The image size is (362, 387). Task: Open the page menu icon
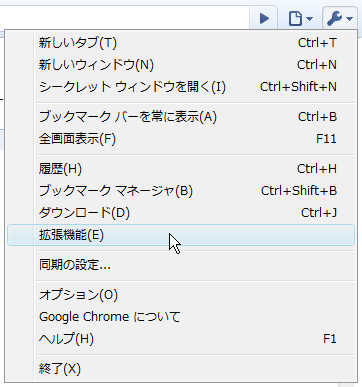coord(300,18)
